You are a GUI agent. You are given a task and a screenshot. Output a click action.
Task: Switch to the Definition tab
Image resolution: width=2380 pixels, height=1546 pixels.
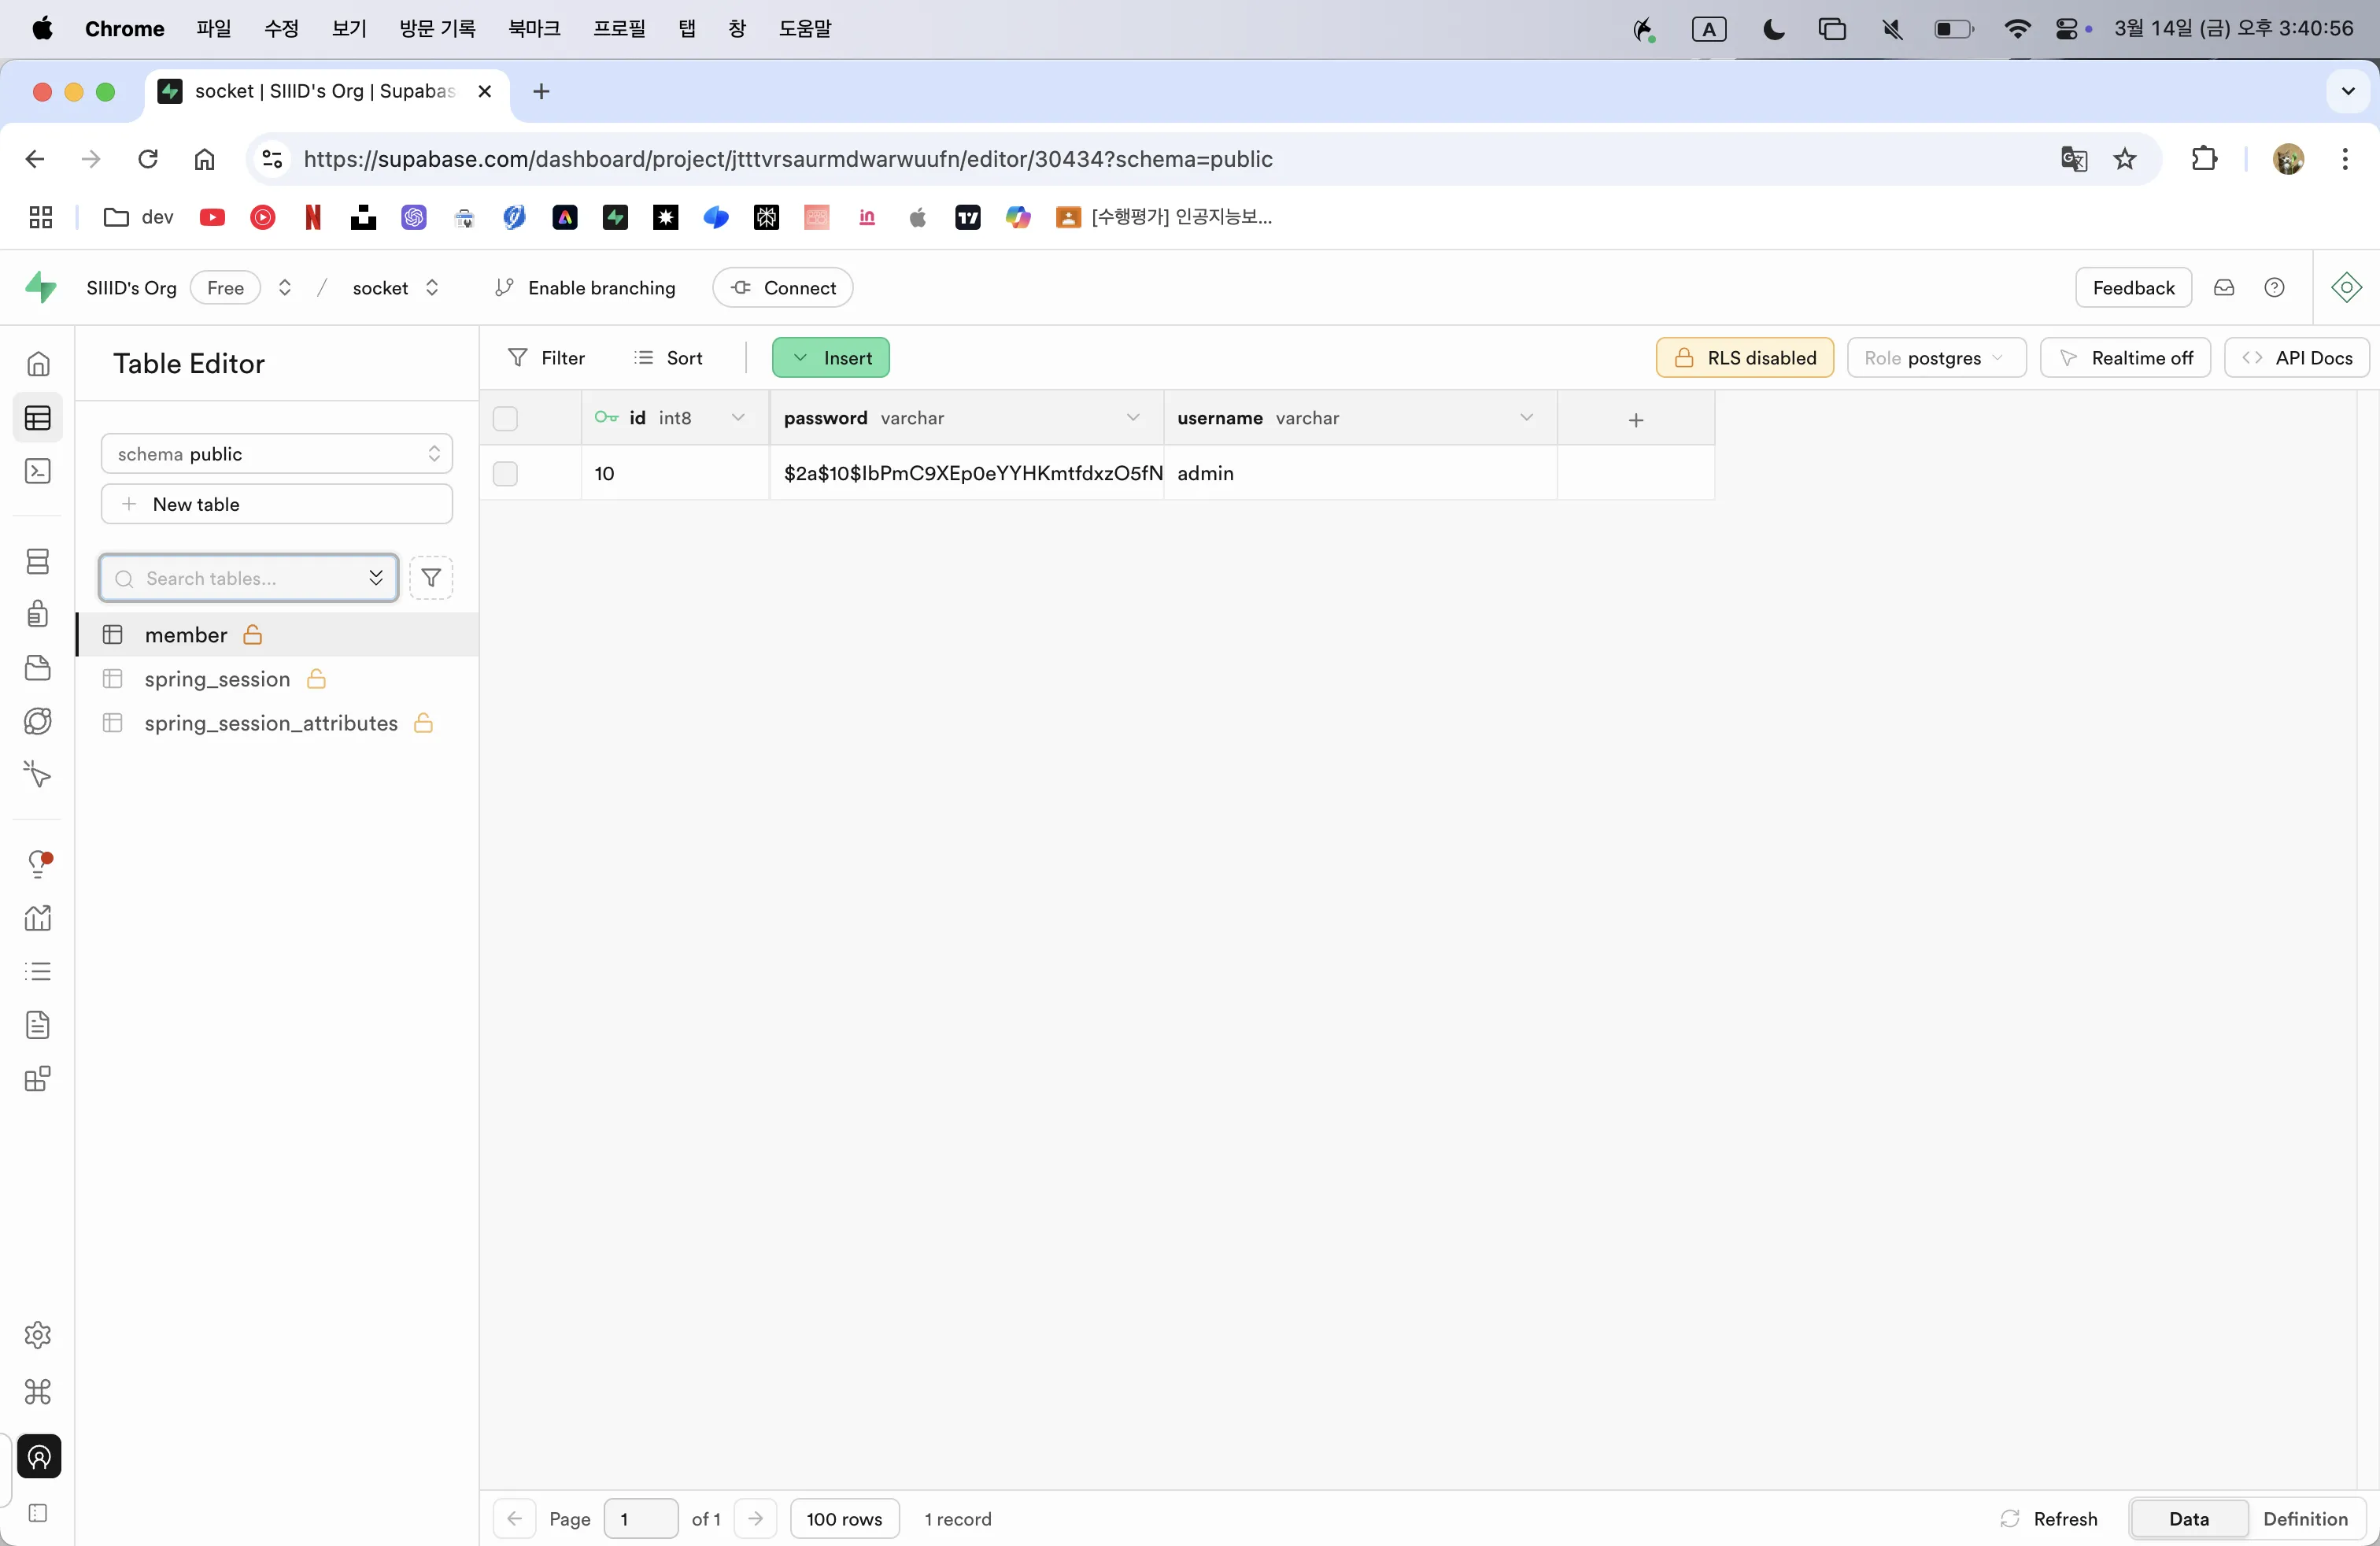click(x=2305, y=1518)
